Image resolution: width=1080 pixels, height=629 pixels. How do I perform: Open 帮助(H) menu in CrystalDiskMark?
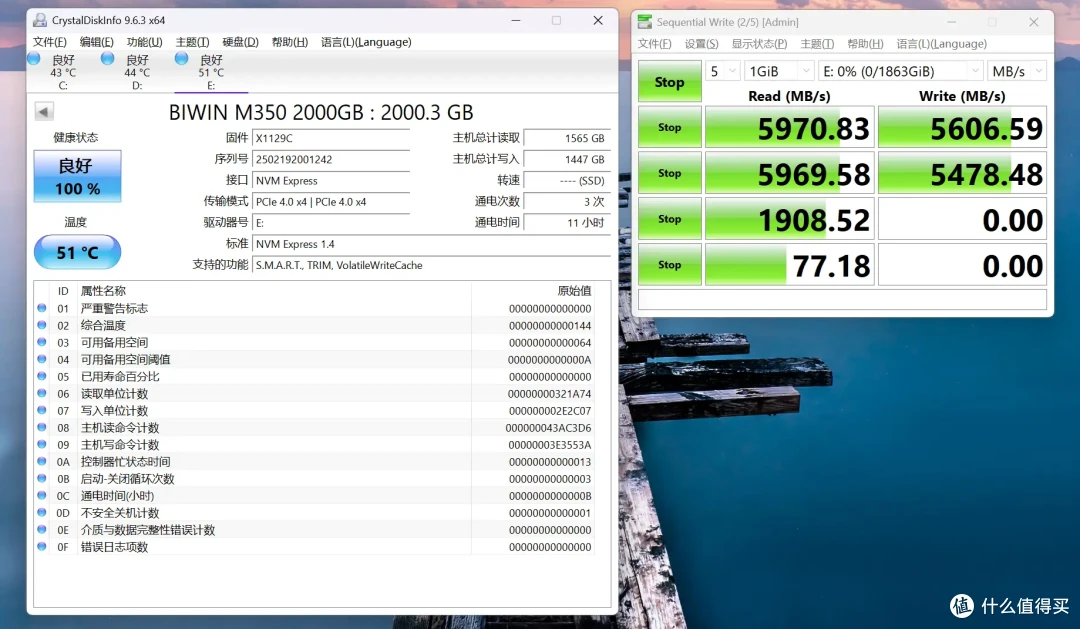865,43
